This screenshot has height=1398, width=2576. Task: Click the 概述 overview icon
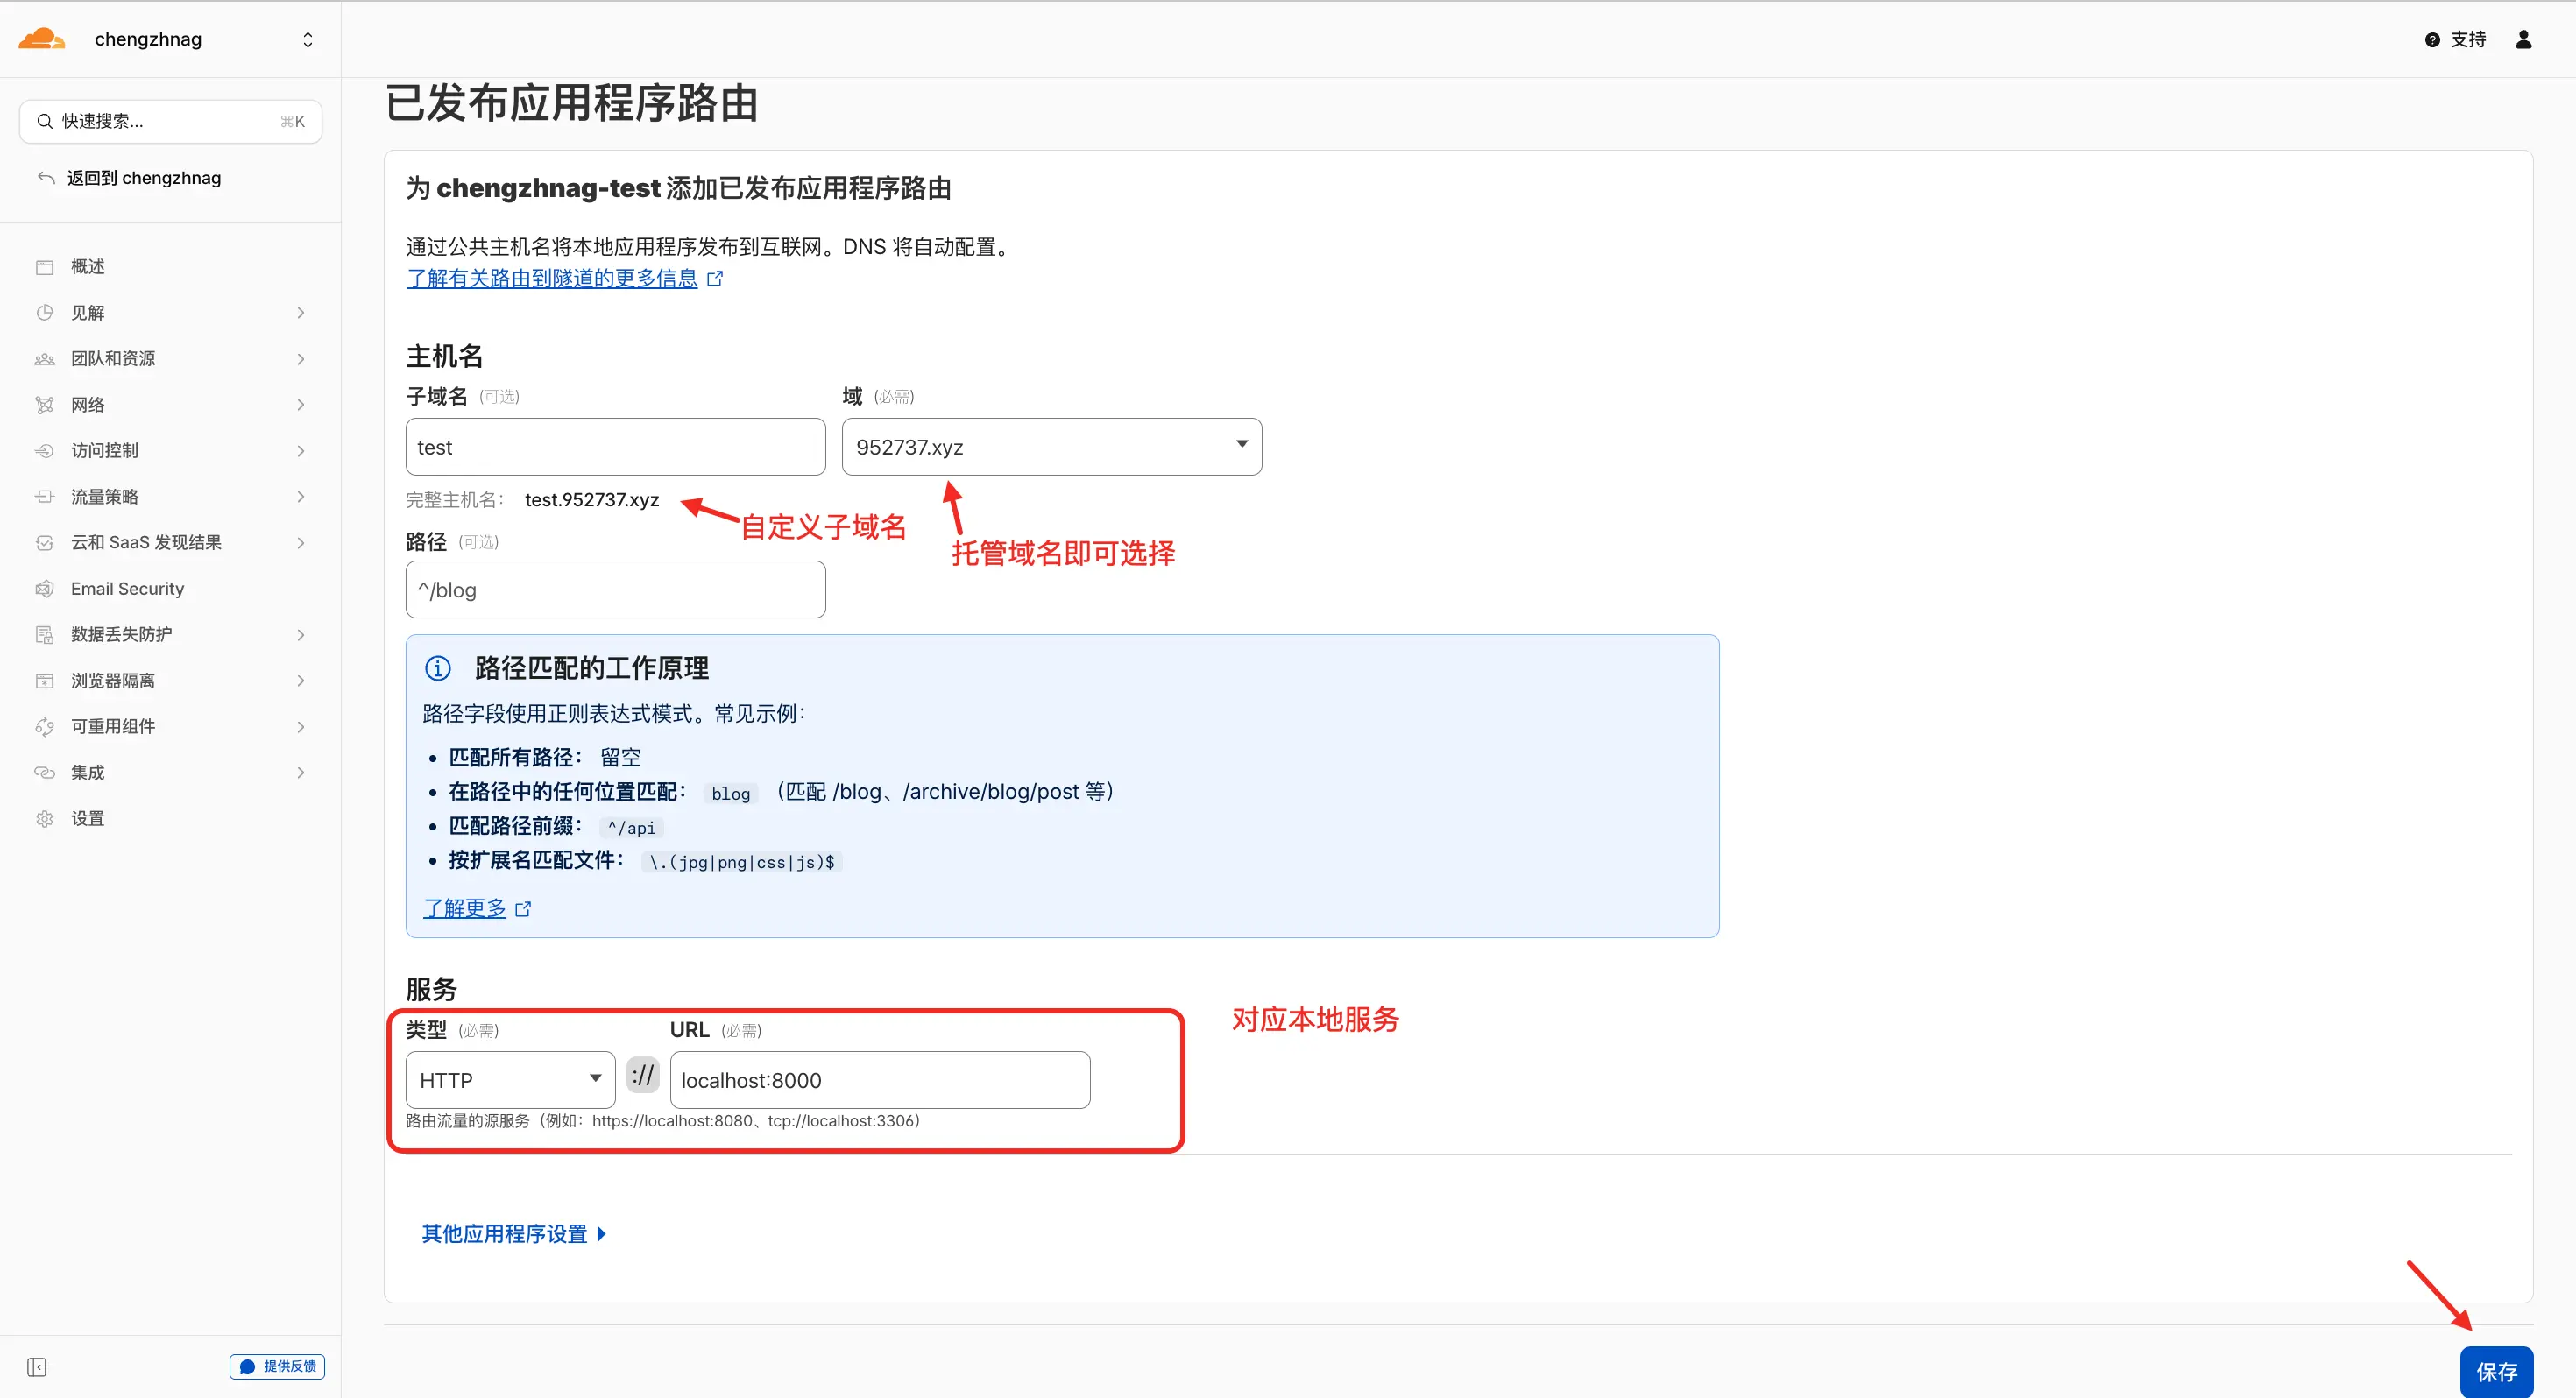pos(45,267)
